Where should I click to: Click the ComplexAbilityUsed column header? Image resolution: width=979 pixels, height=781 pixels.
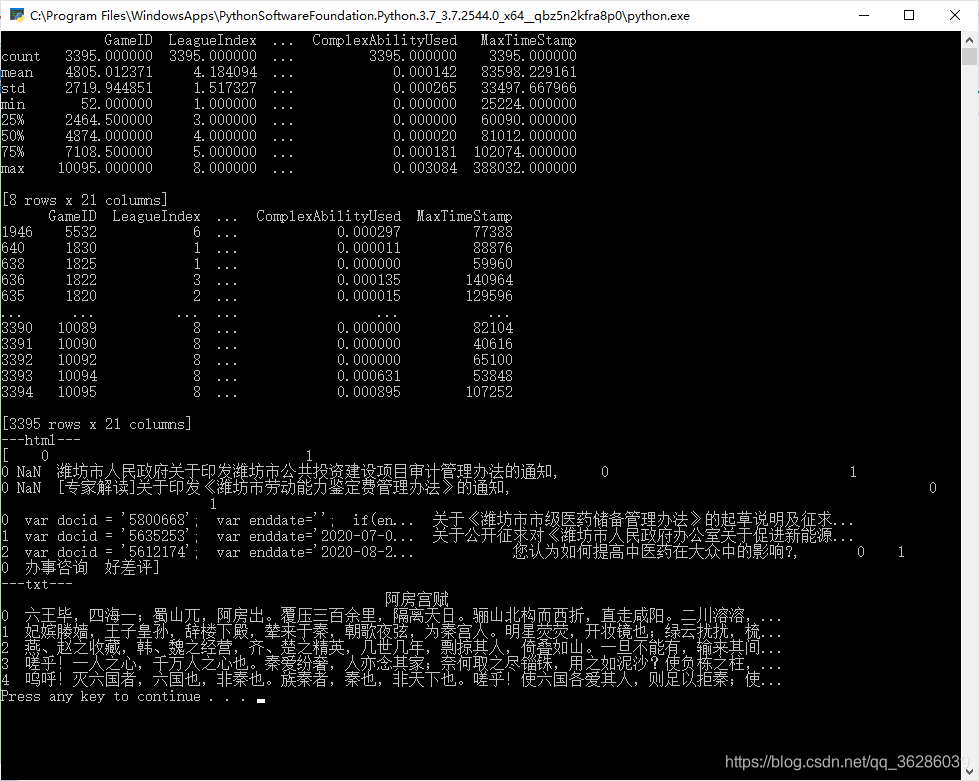(385, 40)
